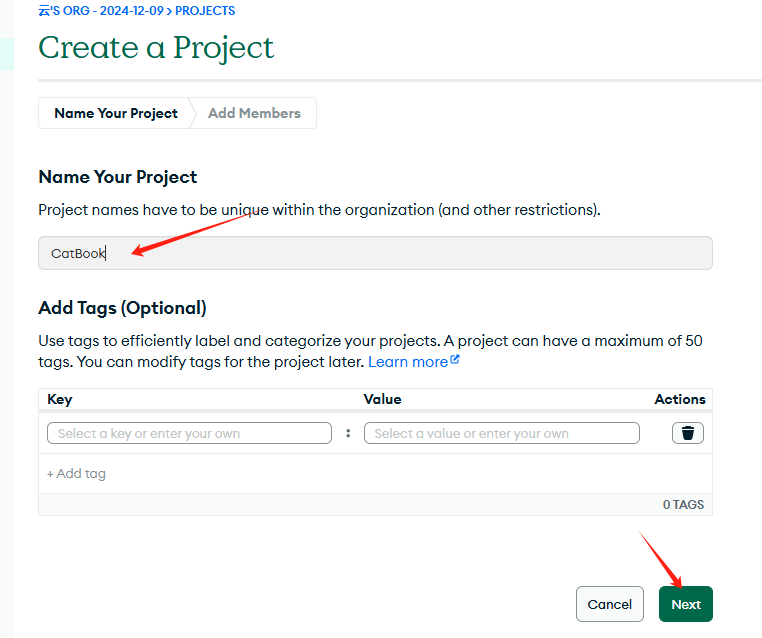
Task: Switch to the Add Members step
Action: [254, 113]
